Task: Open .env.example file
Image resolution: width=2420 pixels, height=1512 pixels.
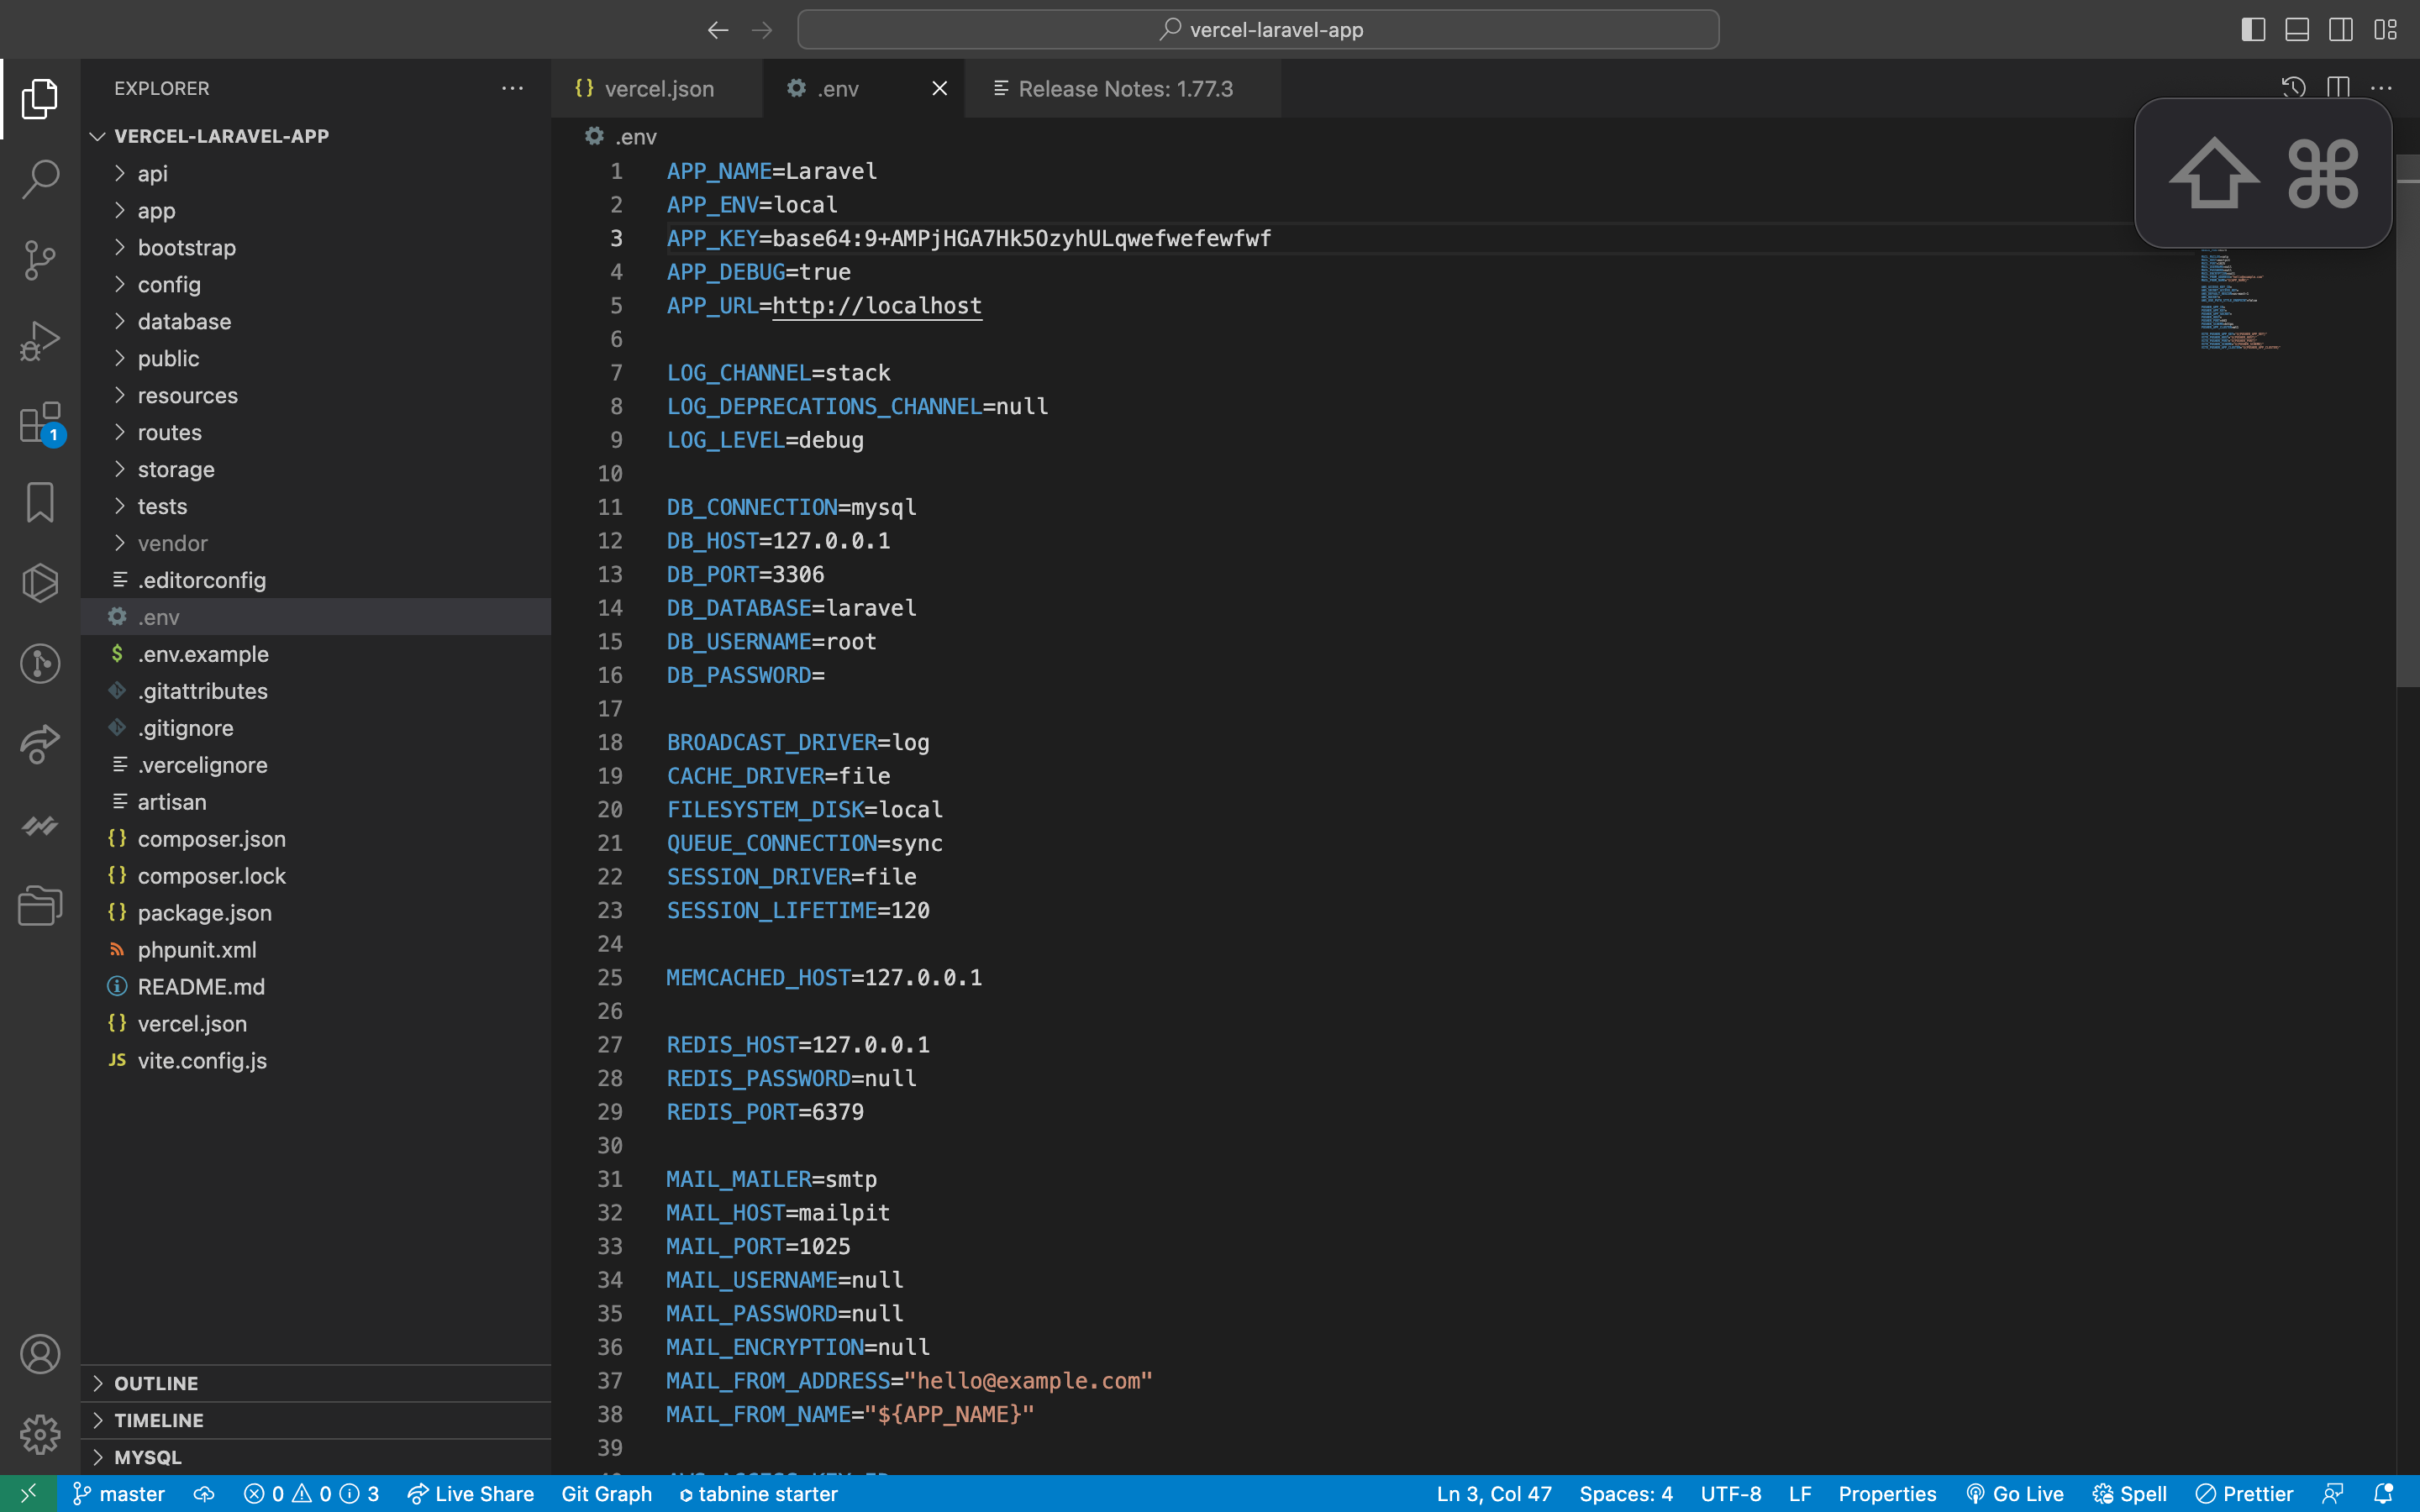Action: [316, 654]
